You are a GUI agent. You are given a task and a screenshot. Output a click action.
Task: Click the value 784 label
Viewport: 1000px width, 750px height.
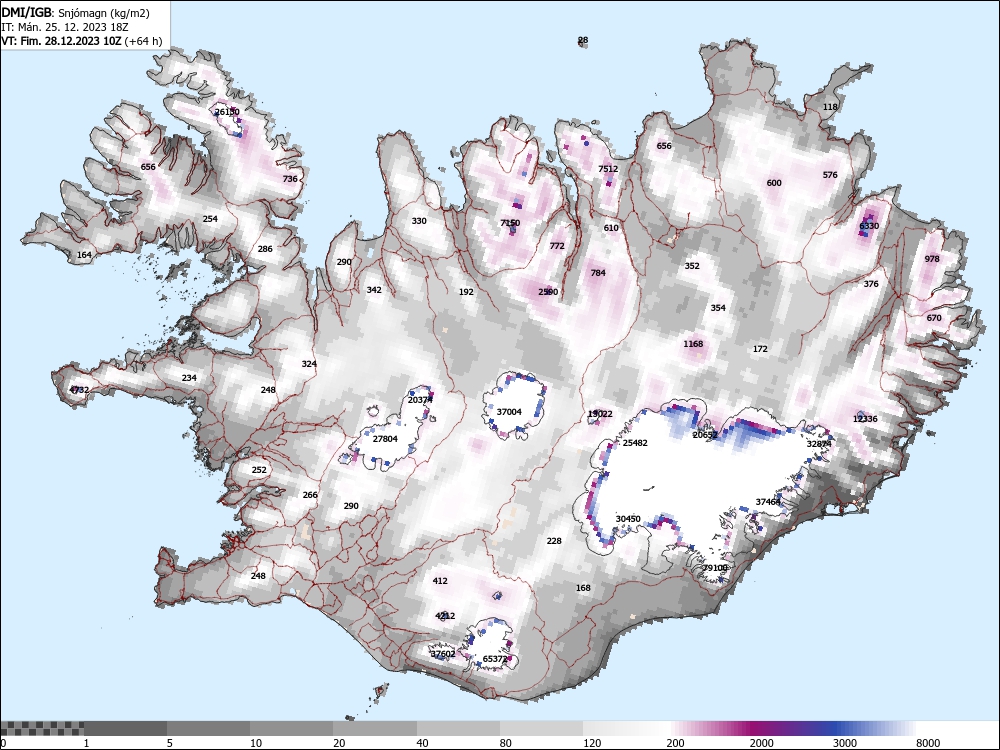click(598, 273)
